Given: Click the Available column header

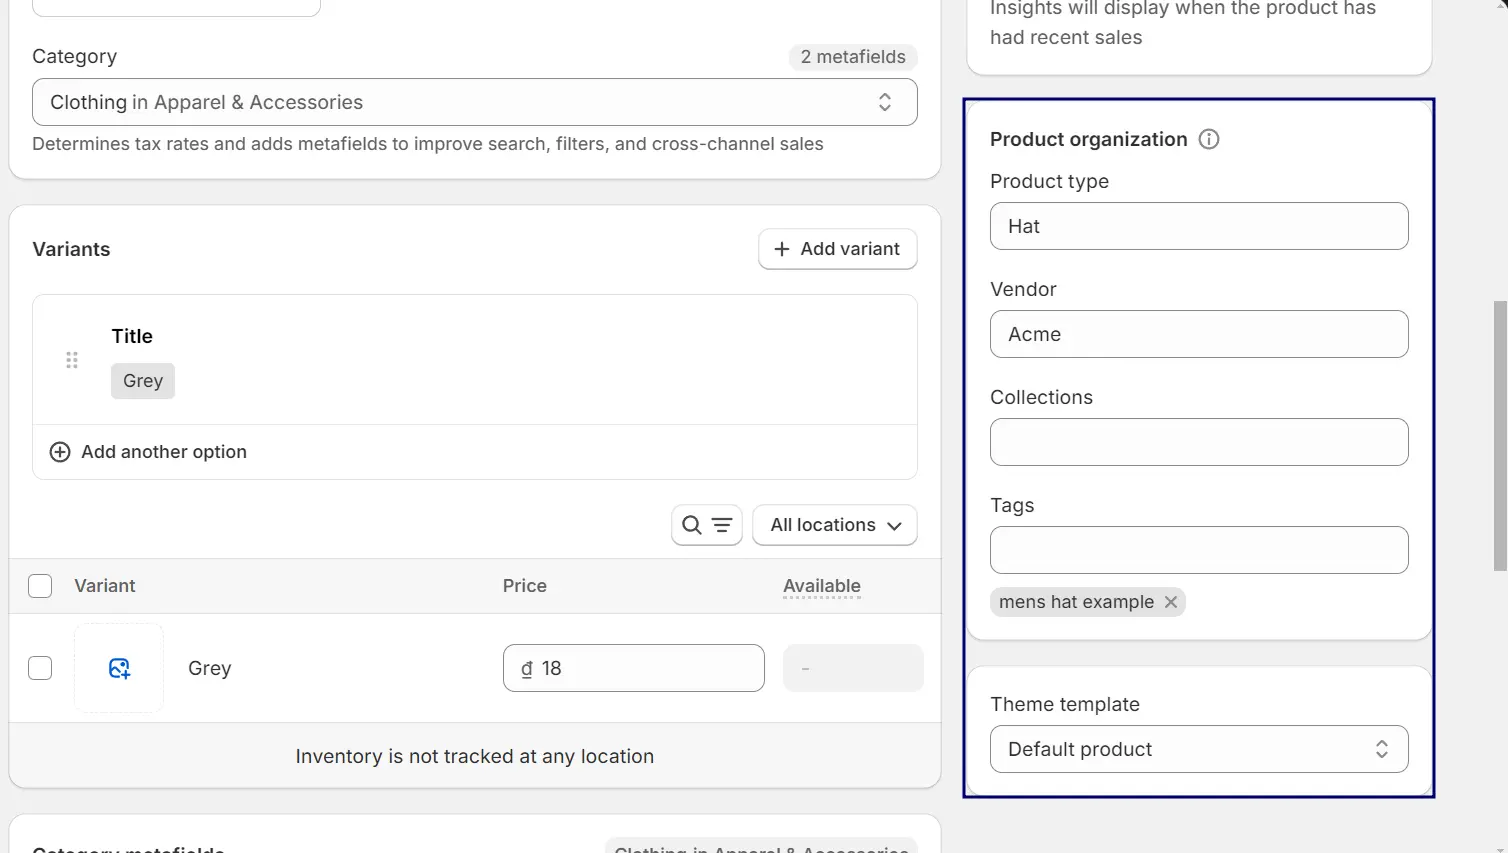Looking at the screenshot, I should click(x=822, y=586).
